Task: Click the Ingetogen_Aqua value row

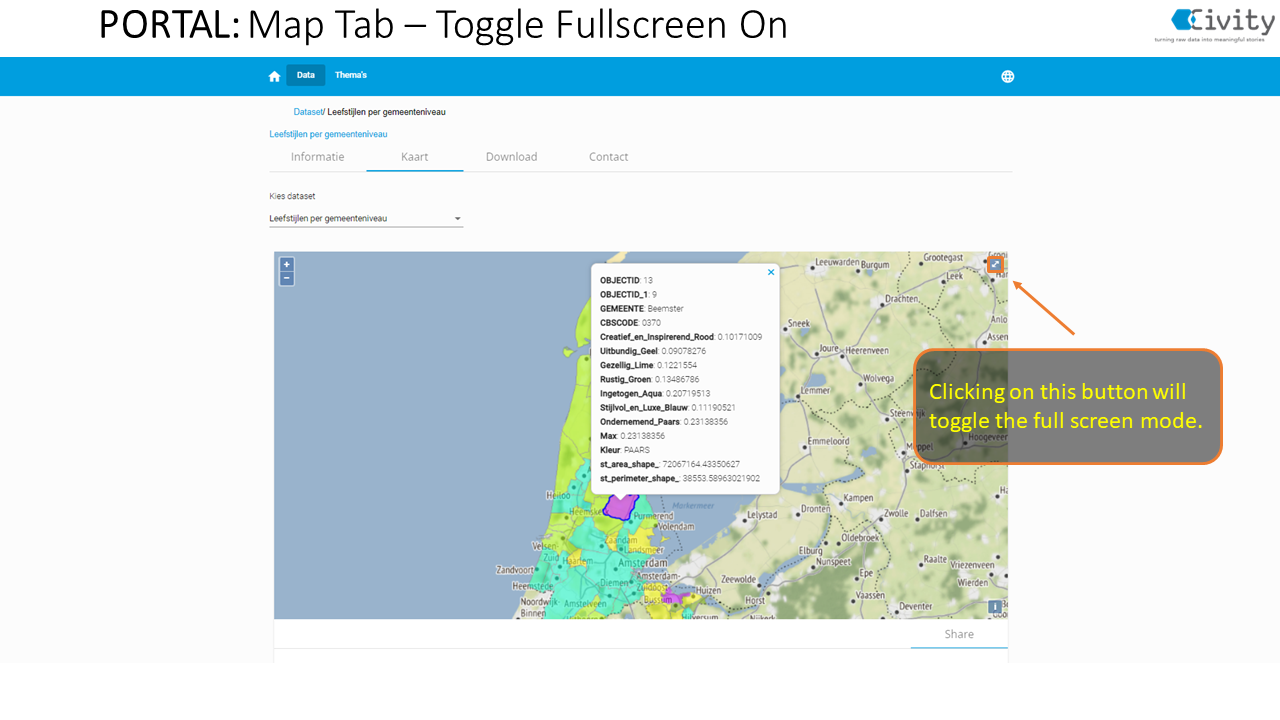Action: (655, 394)
